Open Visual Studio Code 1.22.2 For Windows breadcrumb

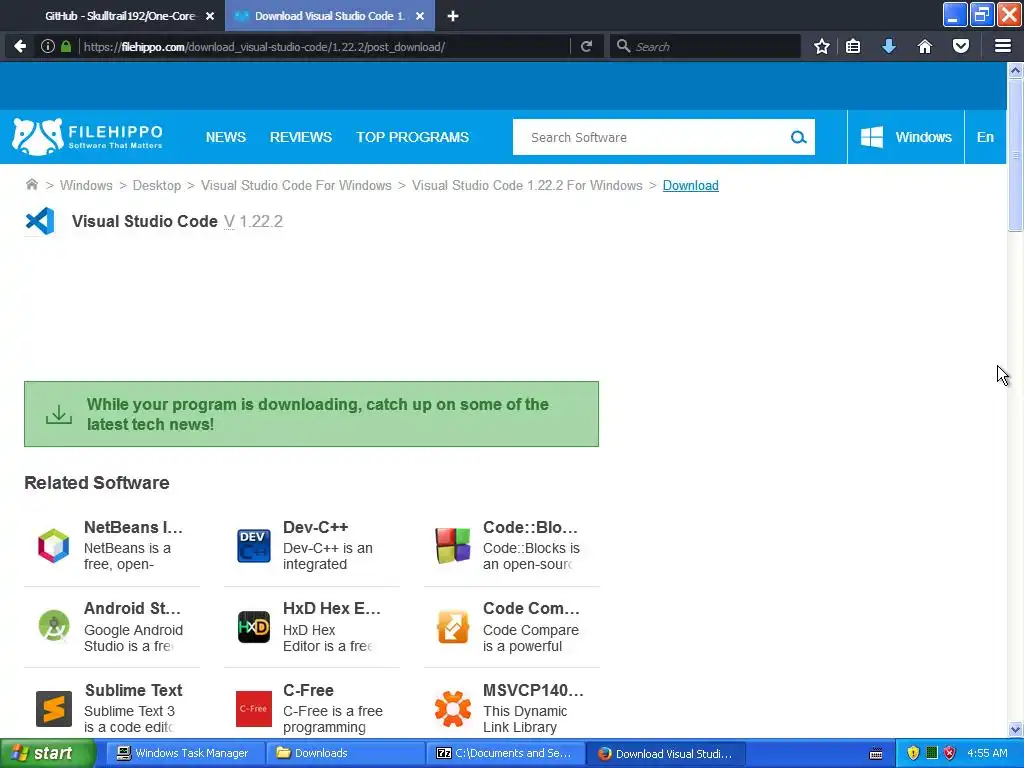[x=527, y=185]
